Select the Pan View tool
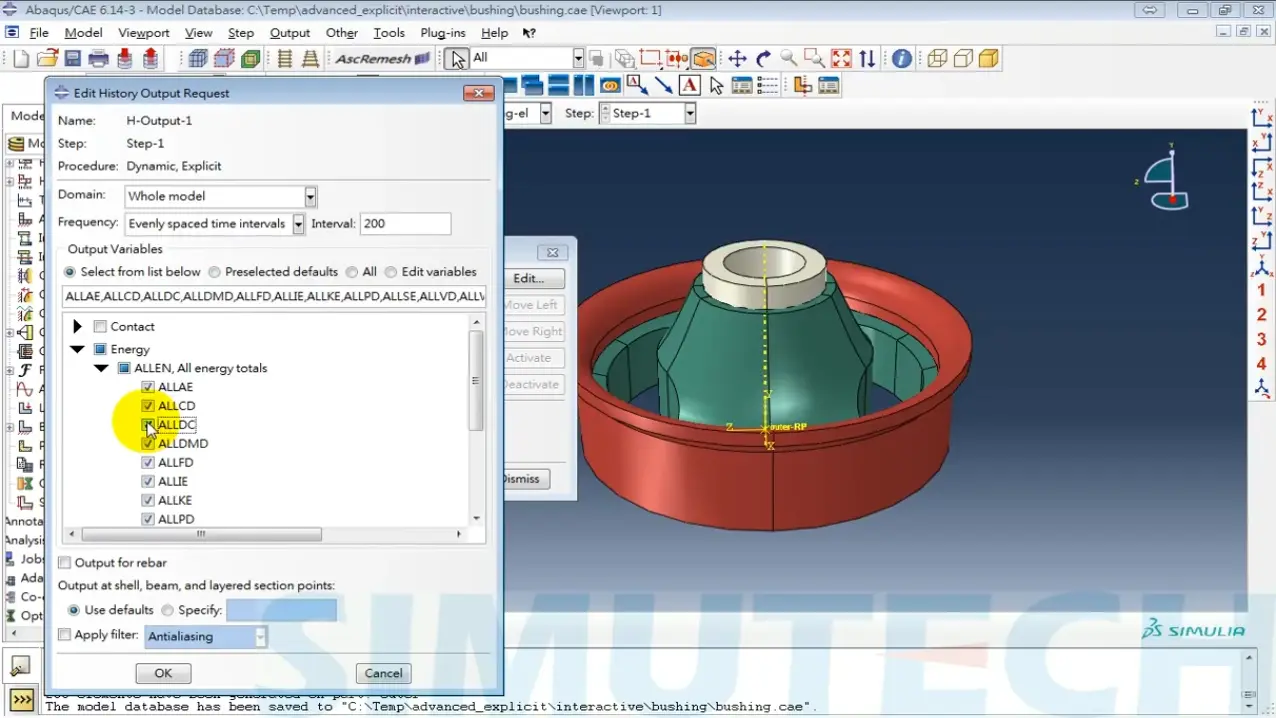 [737, 59]
